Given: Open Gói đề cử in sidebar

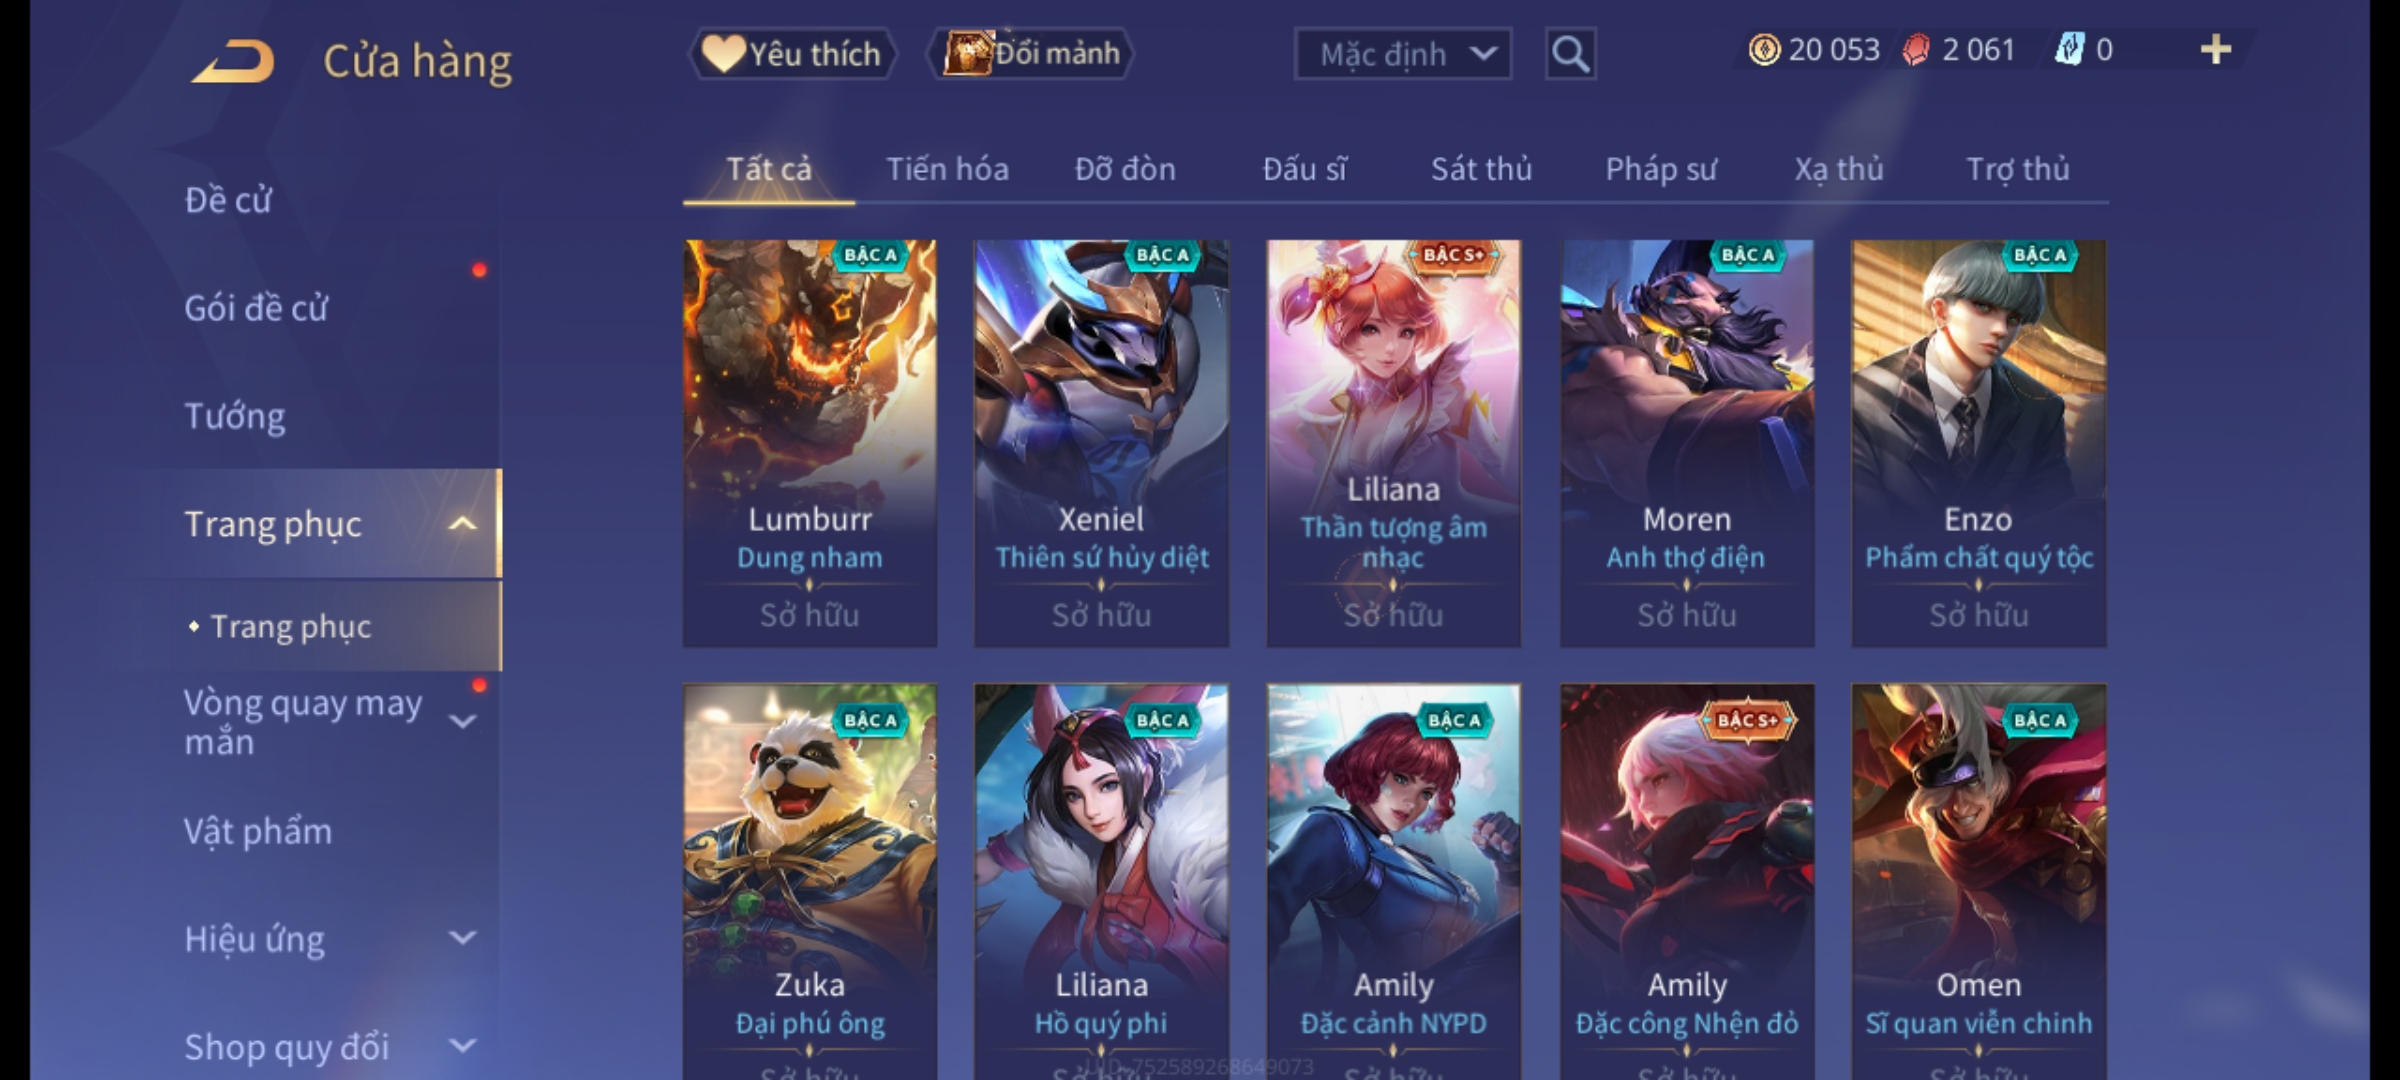Looking at the screenshot, I should (x=256, y=308).
